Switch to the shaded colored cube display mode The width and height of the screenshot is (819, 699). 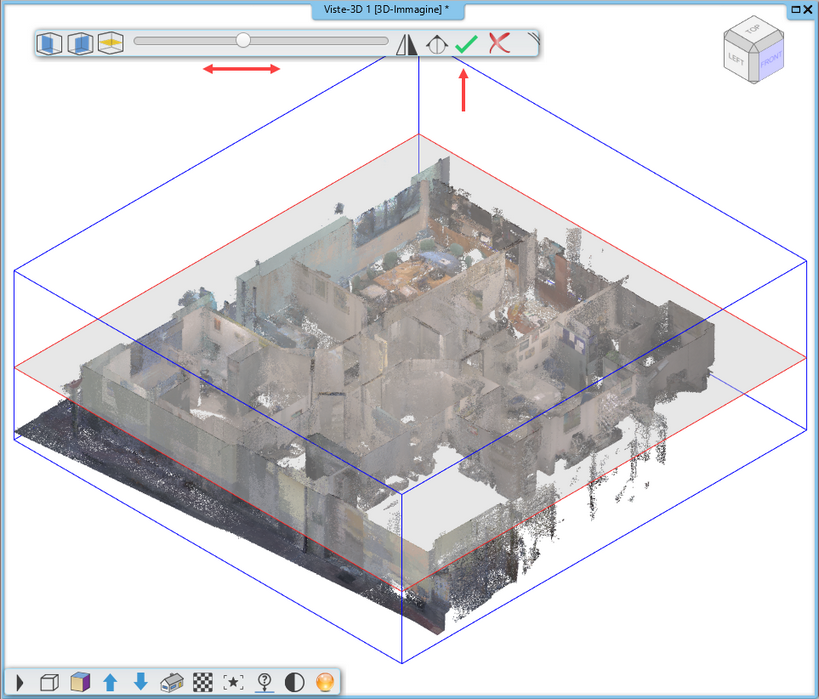(80, 682)
